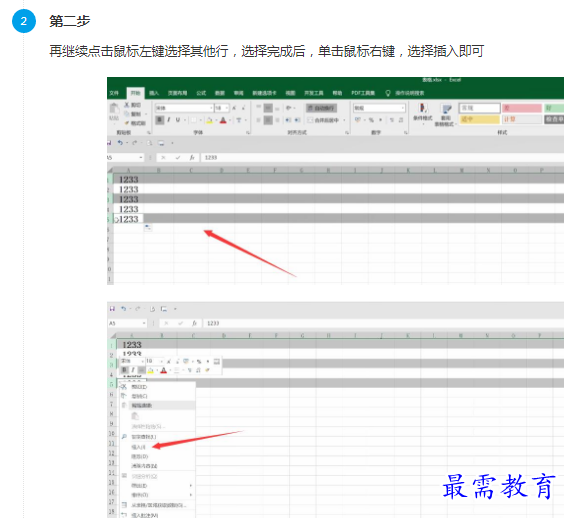Select row 2 cell 1233 in upper sheet
This screenshot has width=564, height=518.
pyautogui.click(x=129, y=189)
